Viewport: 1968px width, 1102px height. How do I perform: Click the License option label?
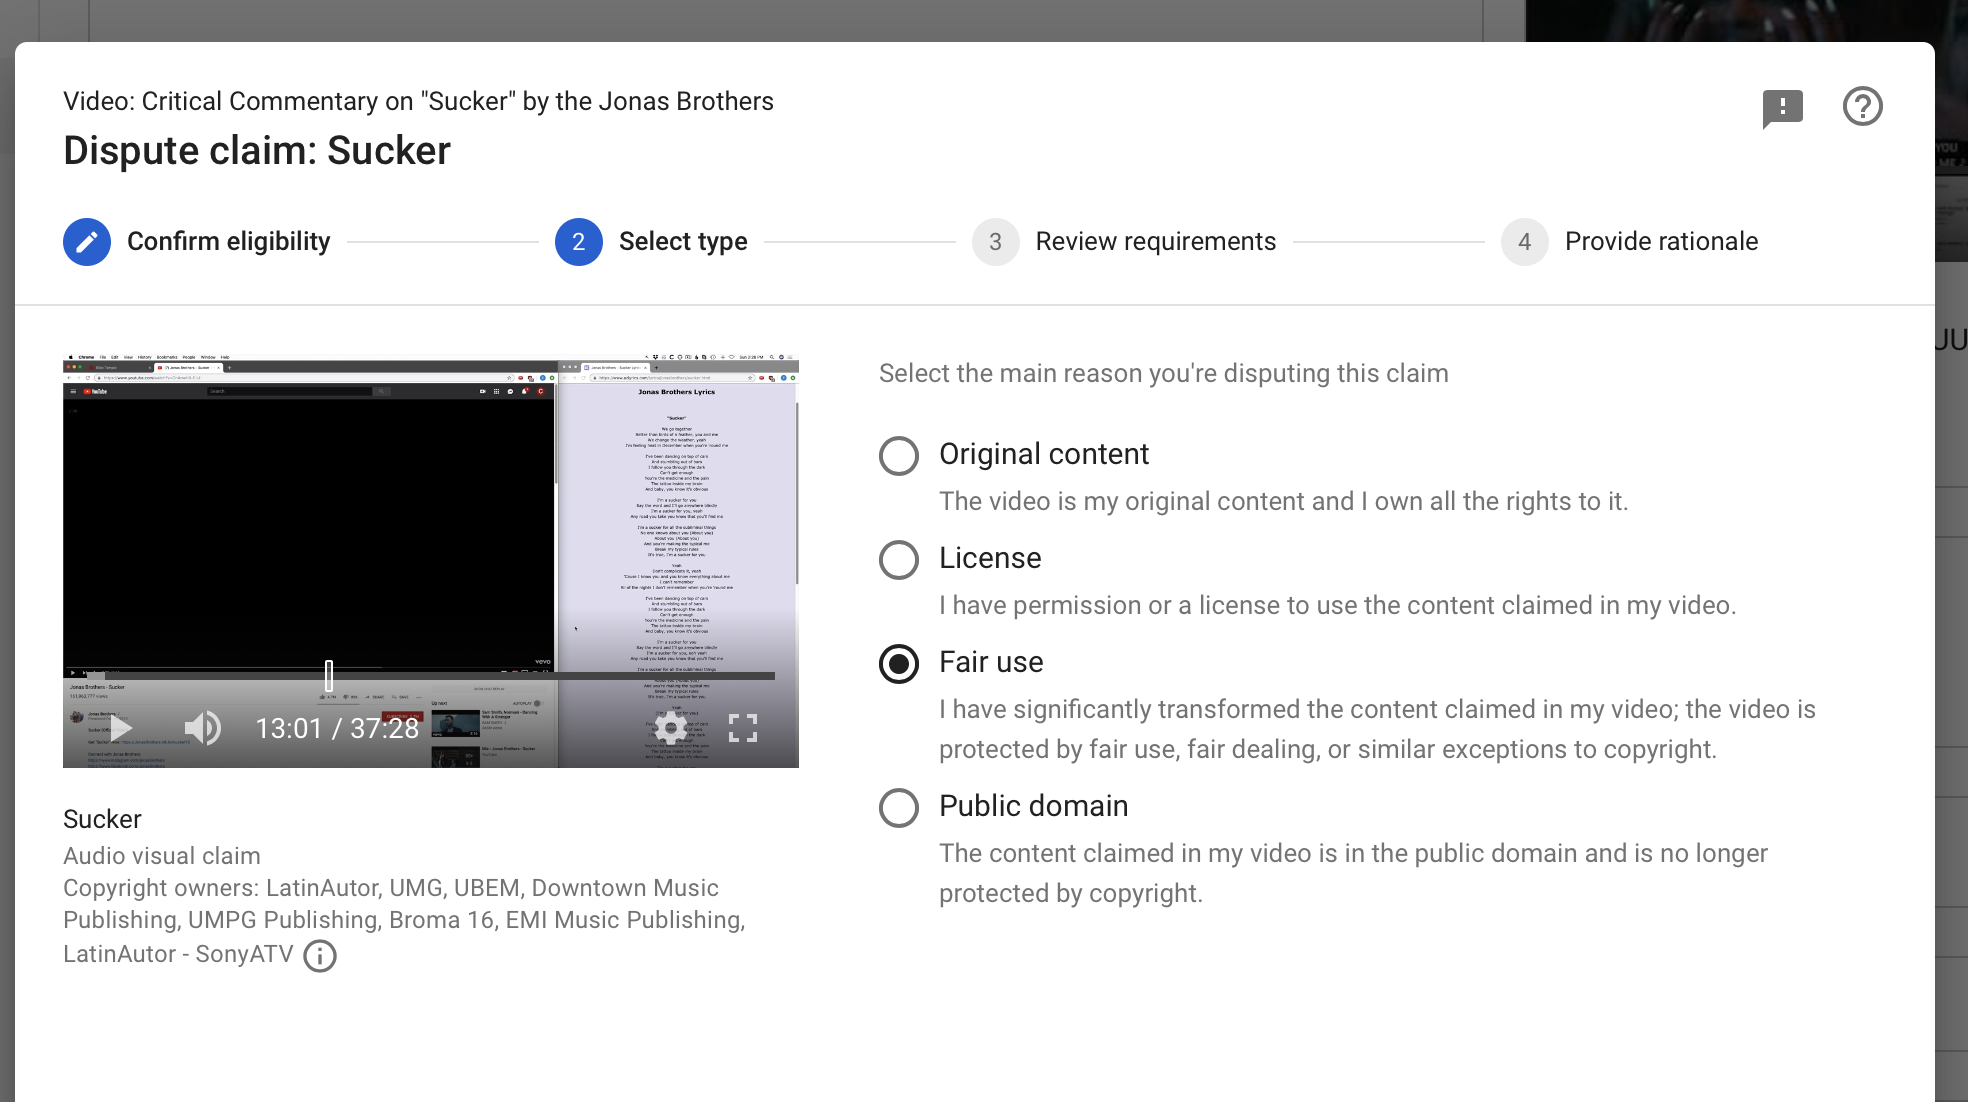[990, 558]
